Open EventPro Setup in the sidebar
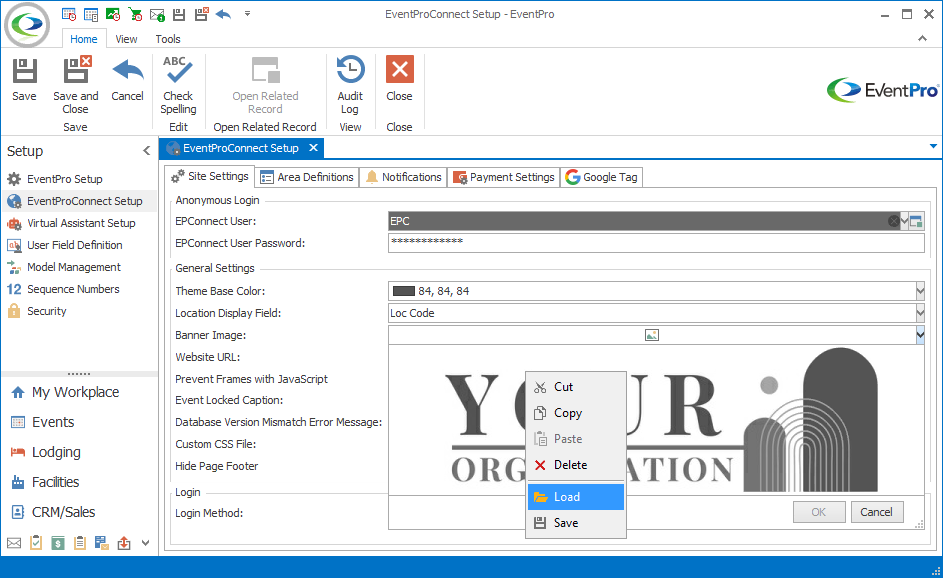943x578 pixels. (x=65, y=179)
